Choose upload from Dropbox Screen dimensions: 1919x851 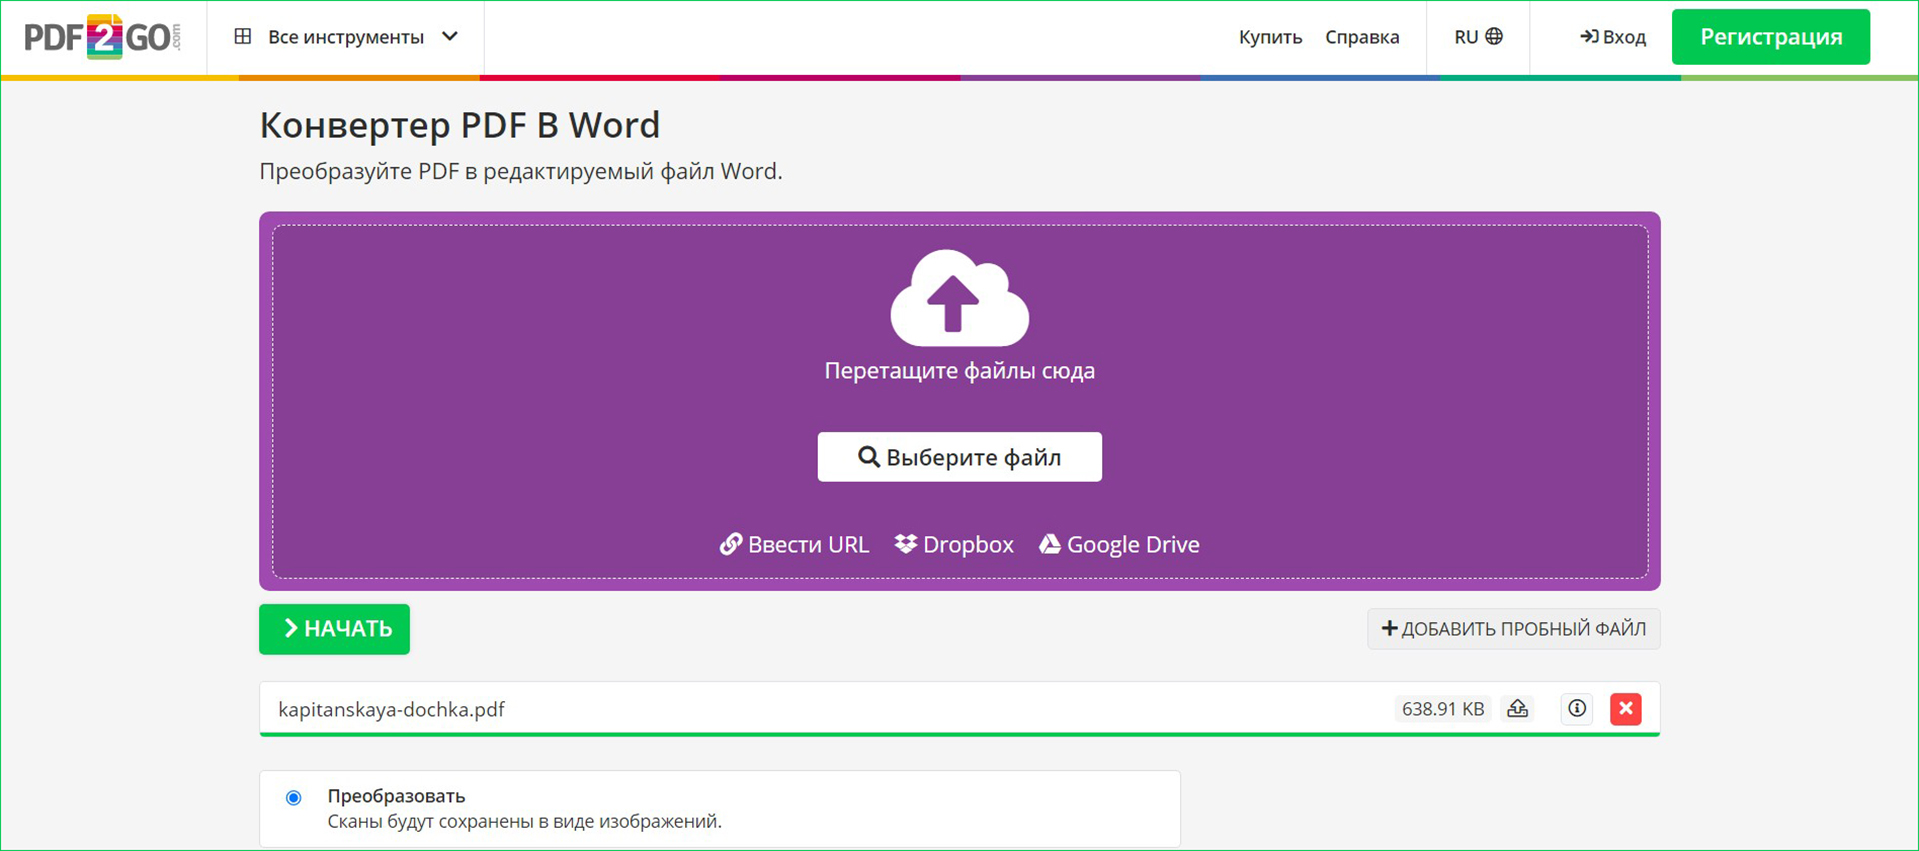pyautogui.click(x=954, y=544)
